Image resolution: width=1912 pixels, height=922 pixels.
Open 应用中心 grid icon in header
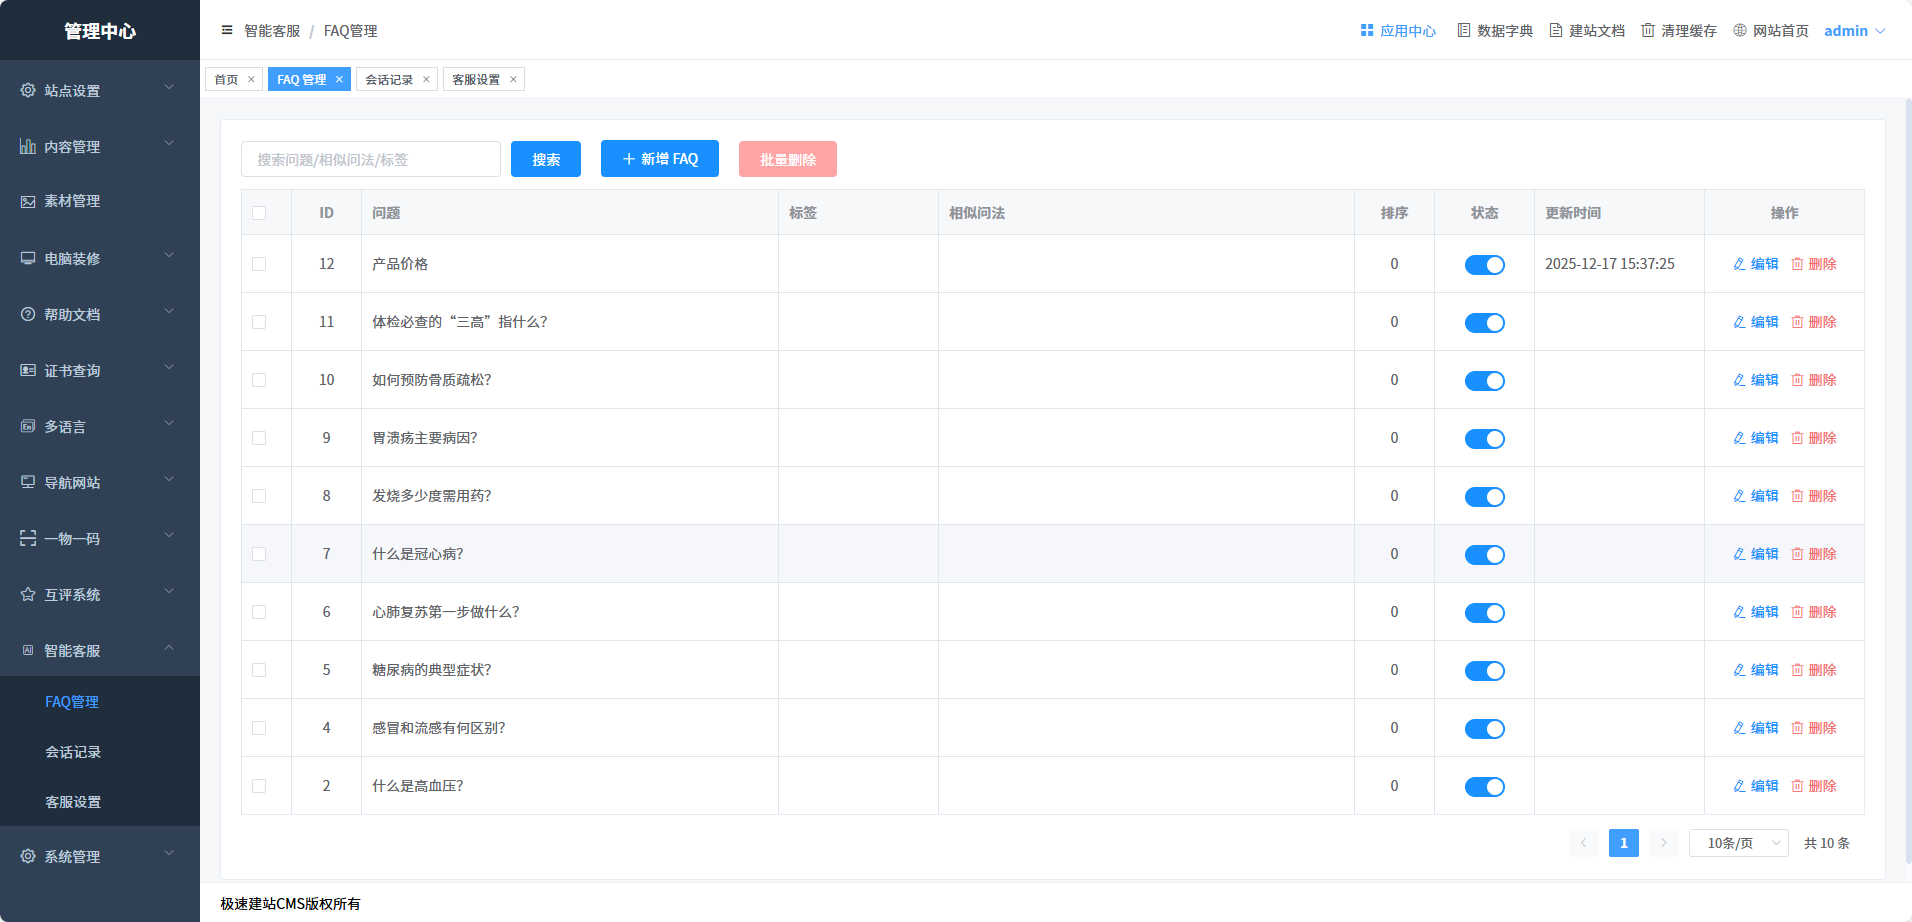click(x=1366, y=31)
